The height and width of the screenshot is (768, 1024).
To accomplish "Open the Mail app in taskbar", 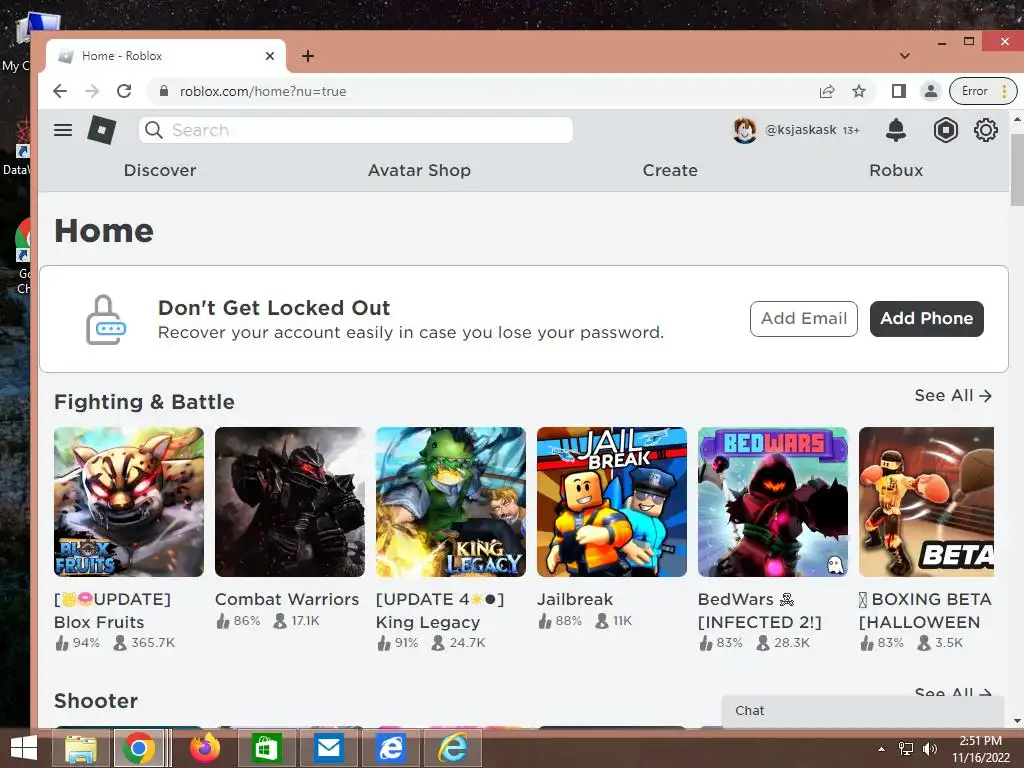I will 328,748.
